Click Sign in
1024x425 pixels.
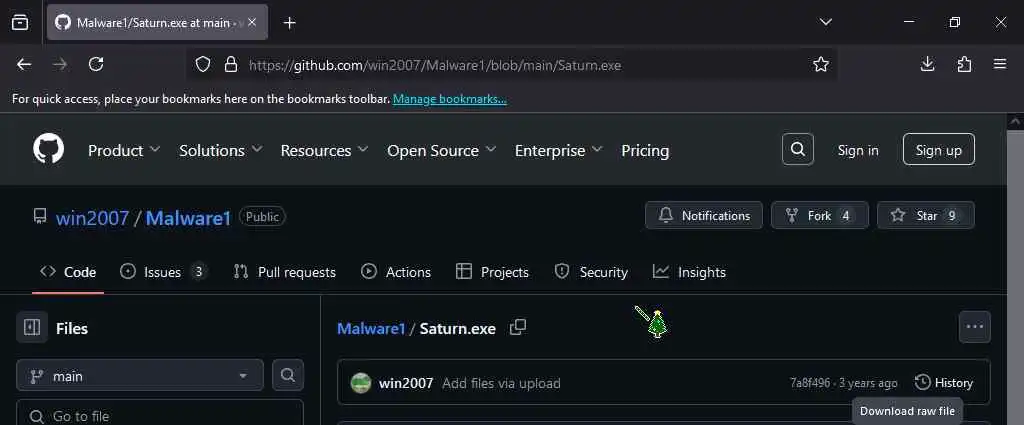click(x=858, y=150)
